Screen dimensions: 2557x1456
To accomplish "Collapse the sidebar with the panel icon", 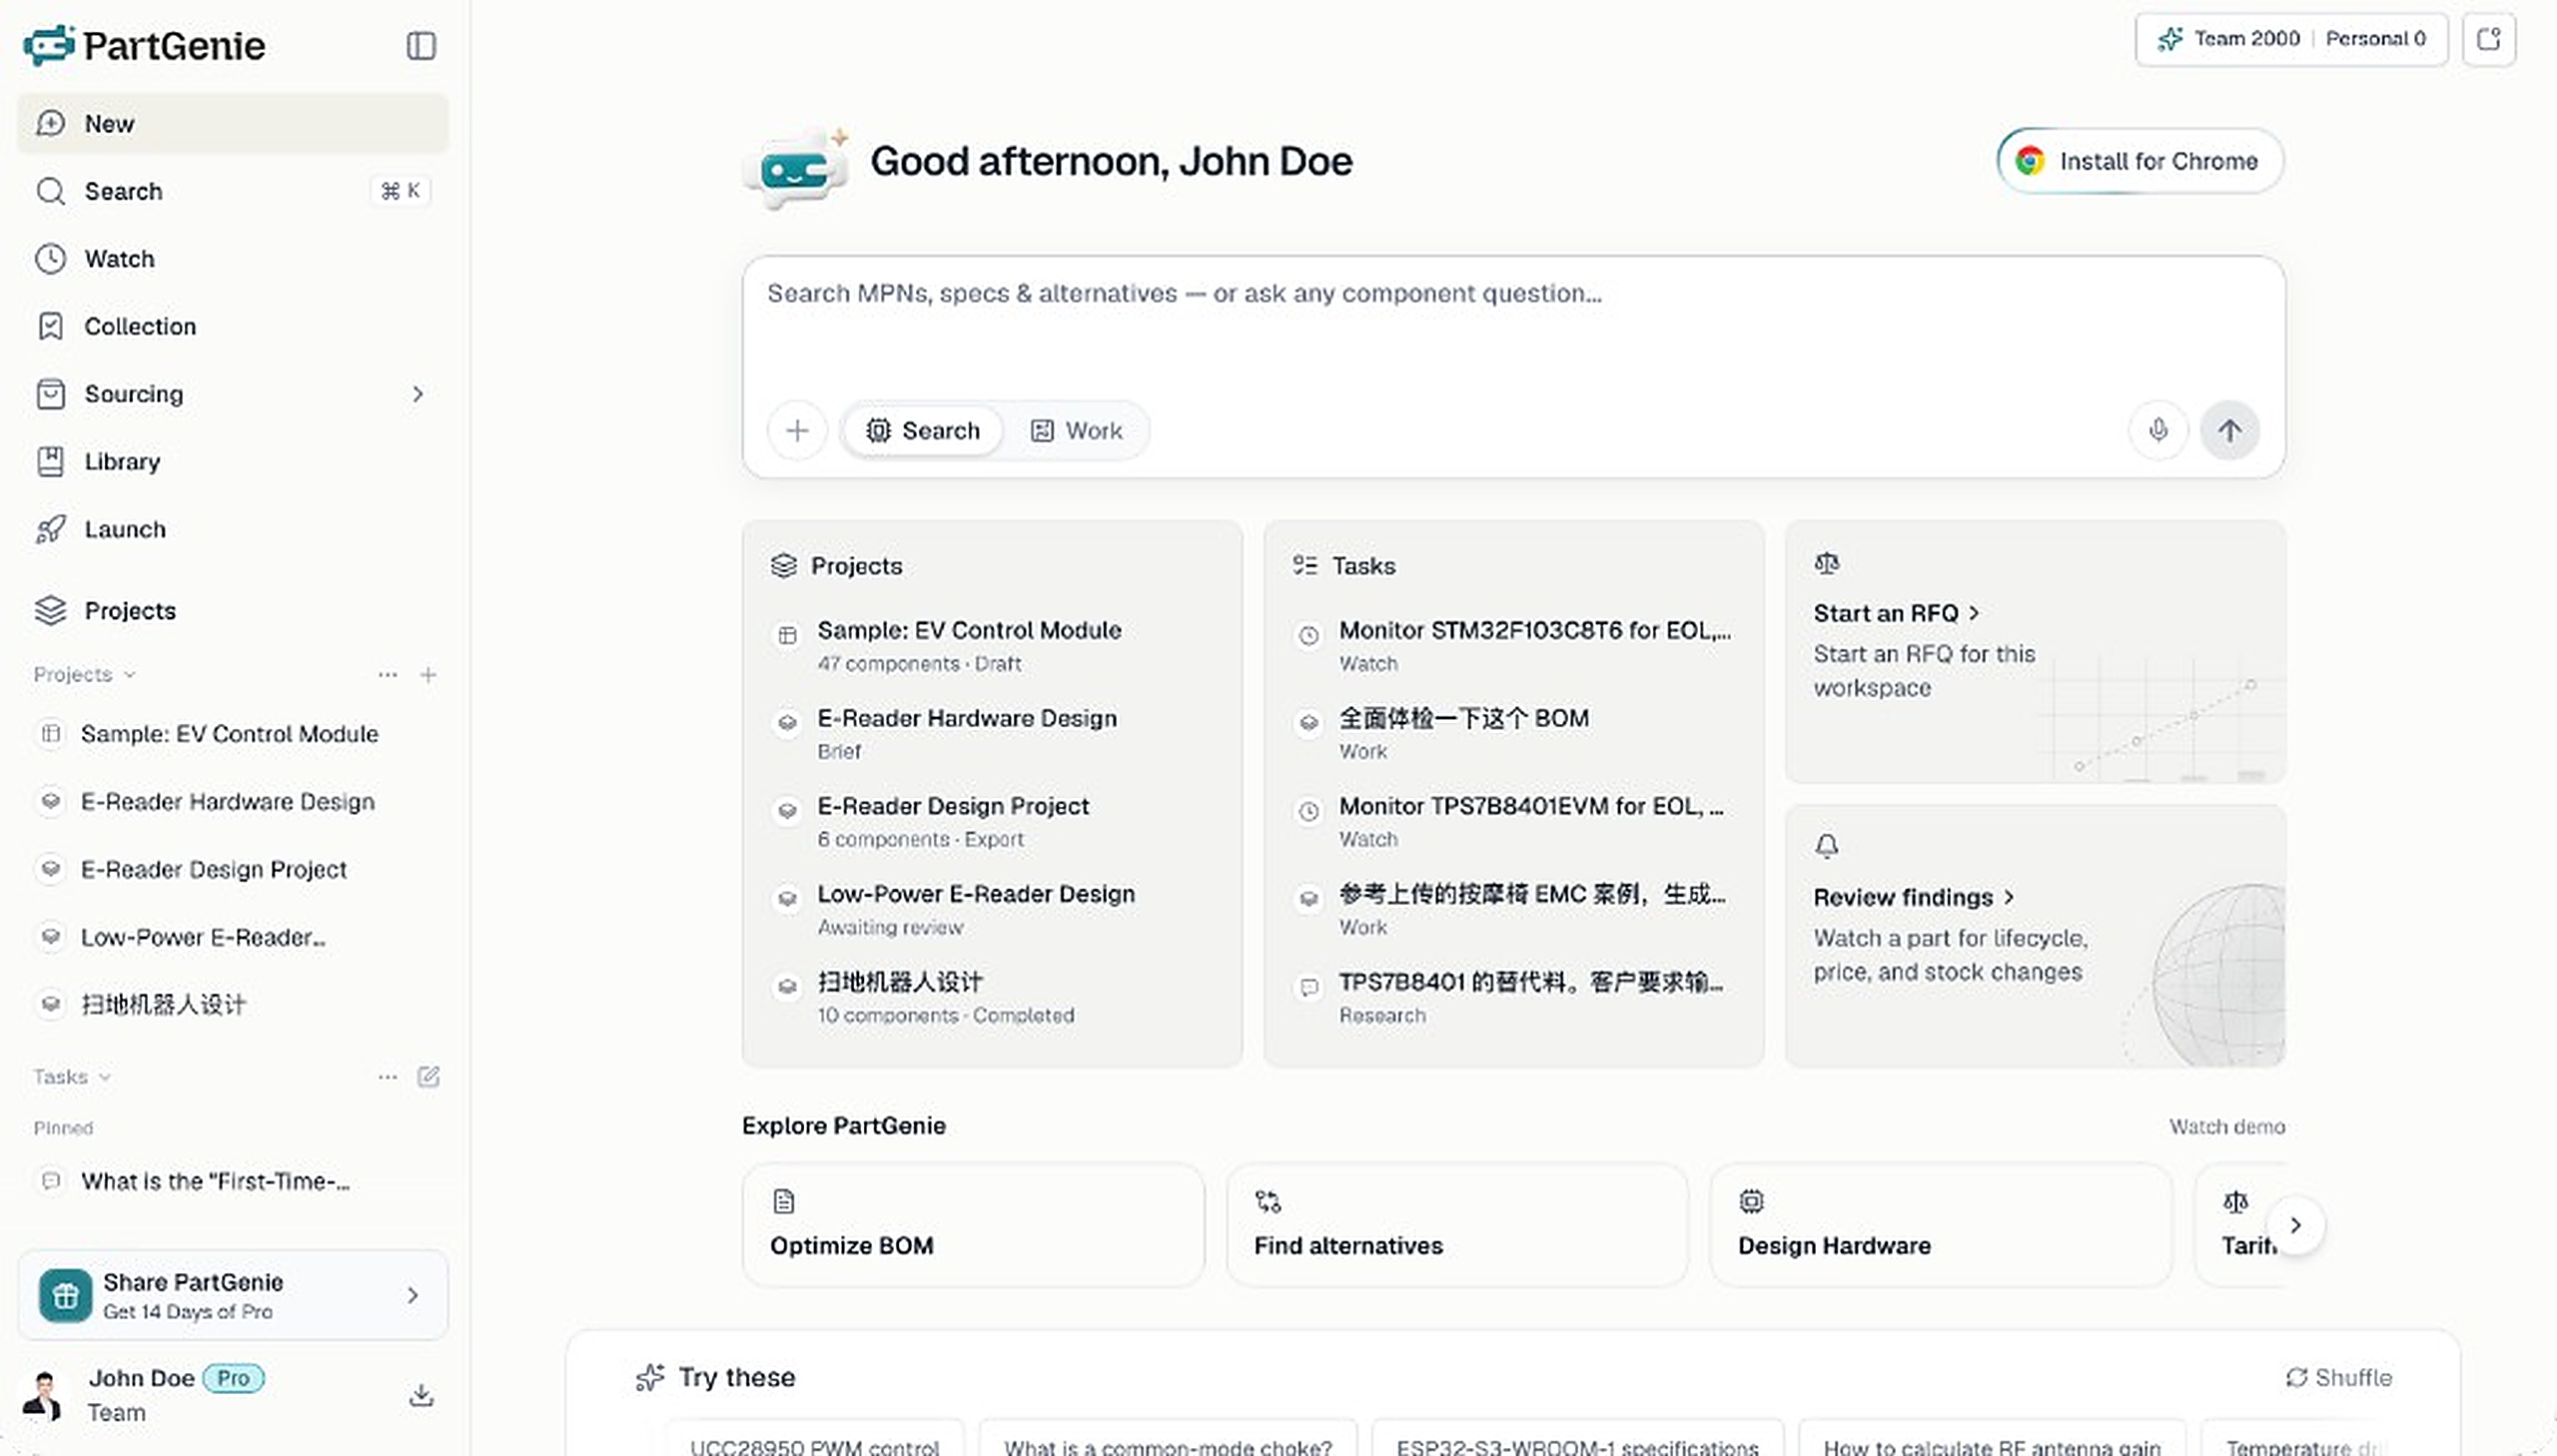I will click(x=421, y=45).
